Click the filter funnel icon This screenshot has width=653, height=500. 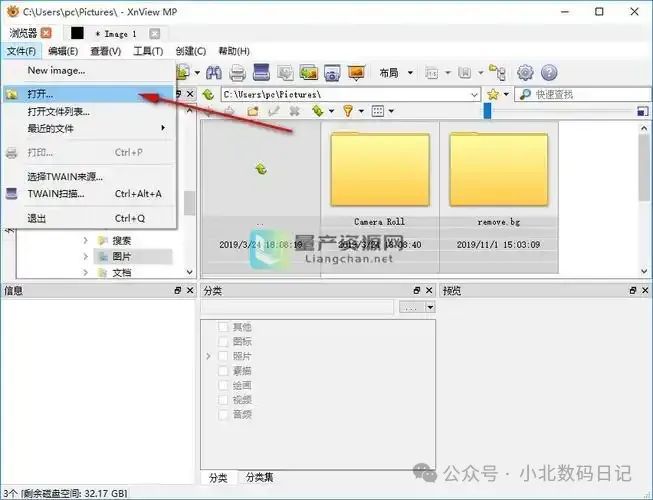coord(348,111)
